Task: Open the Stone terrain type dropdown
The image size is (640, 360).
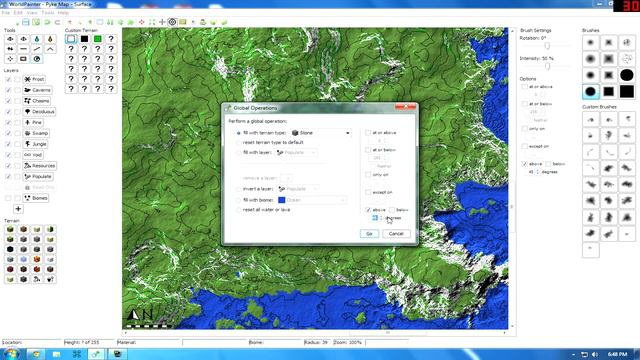Action: [321, 133]
